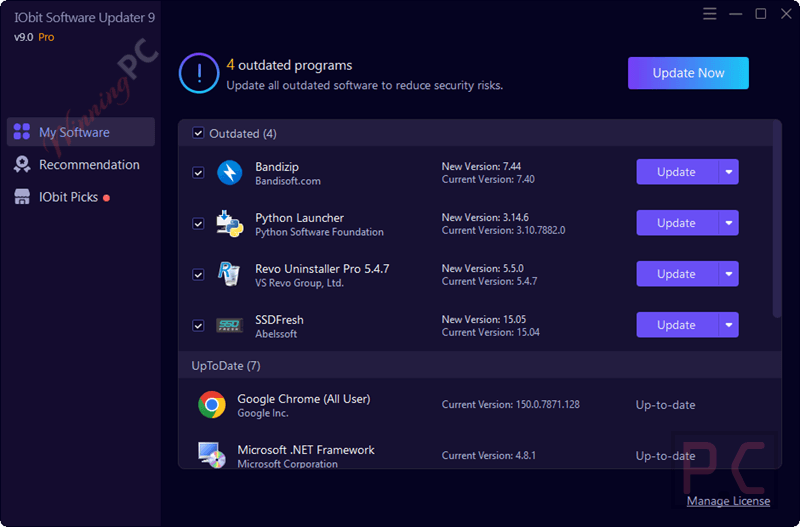This screenshot has width=800, height=527.
Task: Click Chrome's Current Version: 150.0.7871.128
Action: (x=510, y=405)
